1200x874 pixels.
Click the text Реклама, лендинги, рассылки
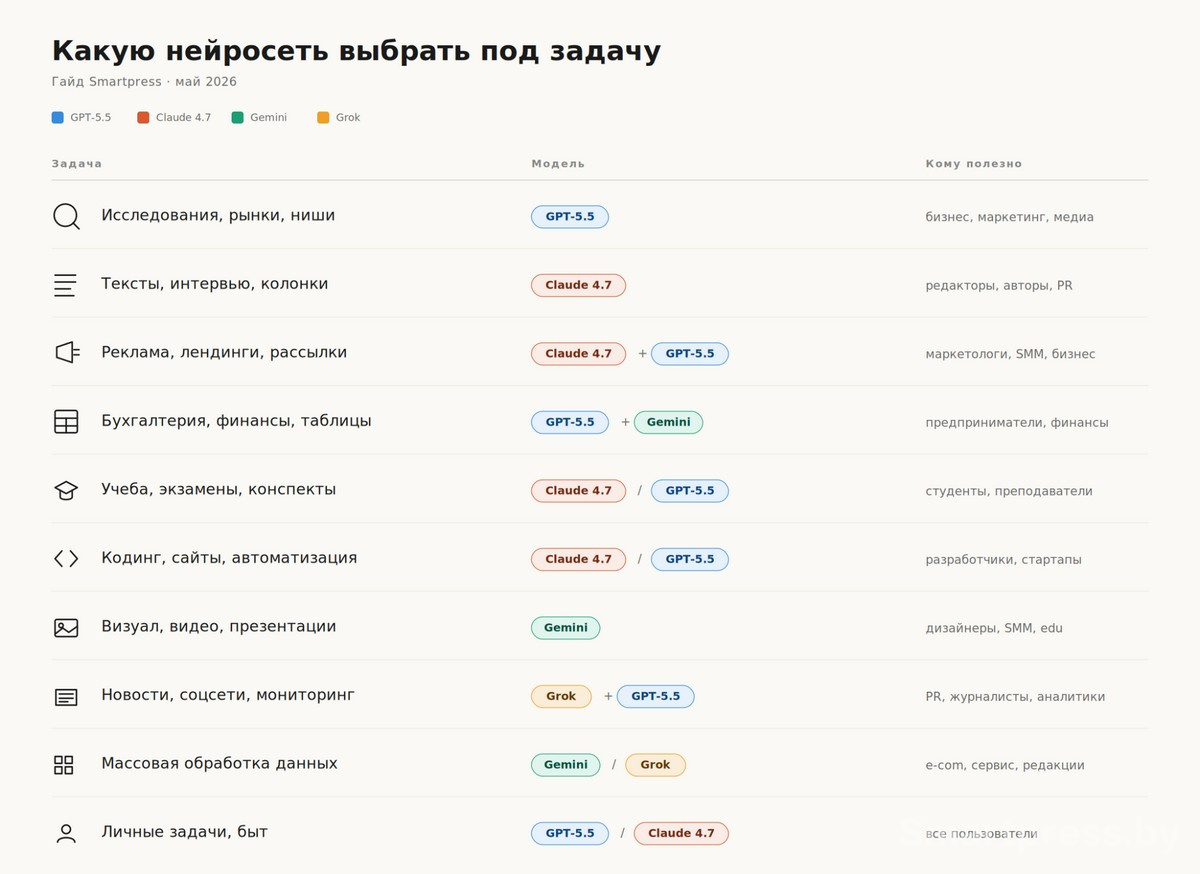(224, 353)
